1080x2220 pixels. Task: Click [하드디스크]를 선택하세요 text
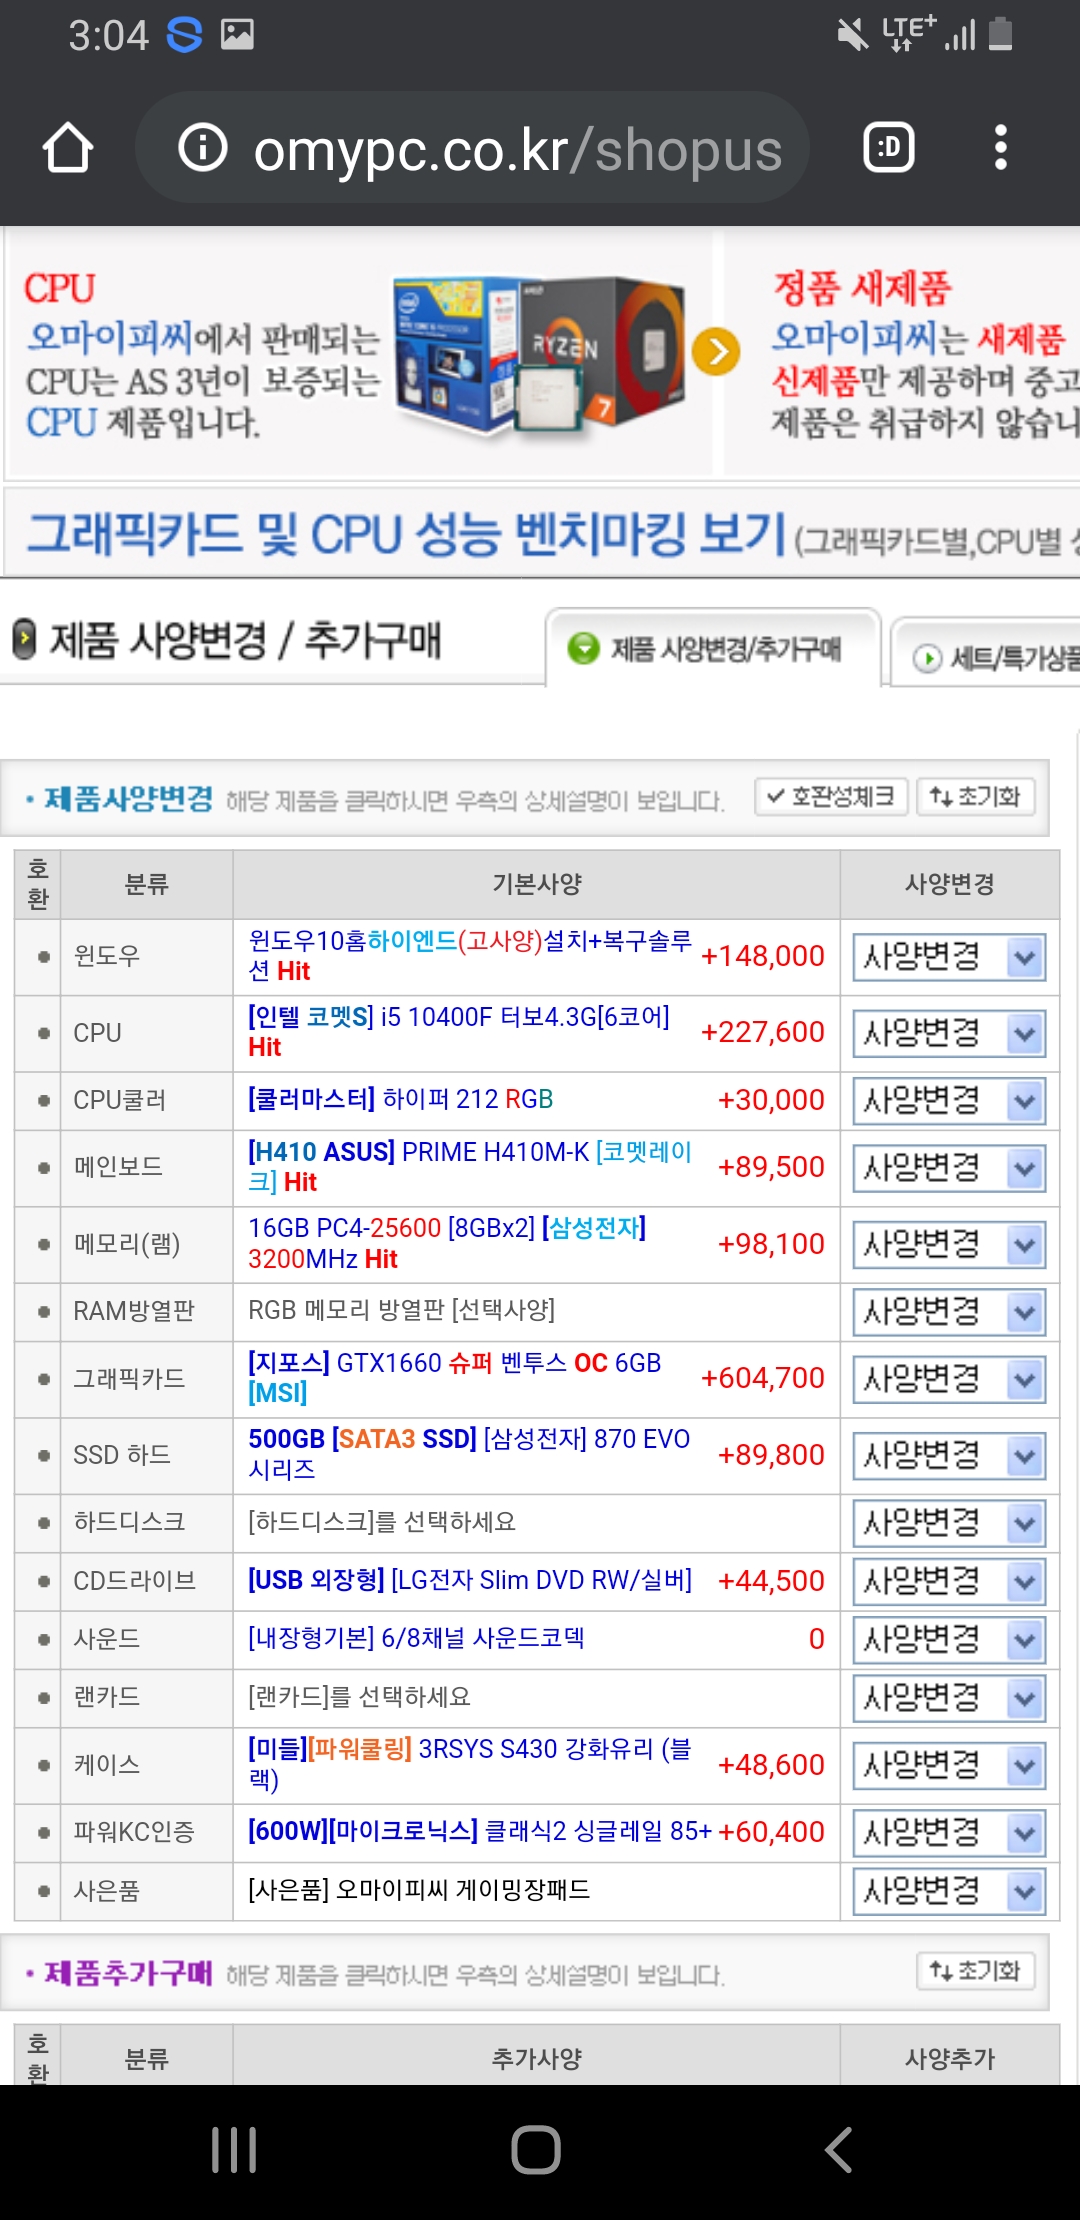pyautogui.click(x=381, y=1522)
